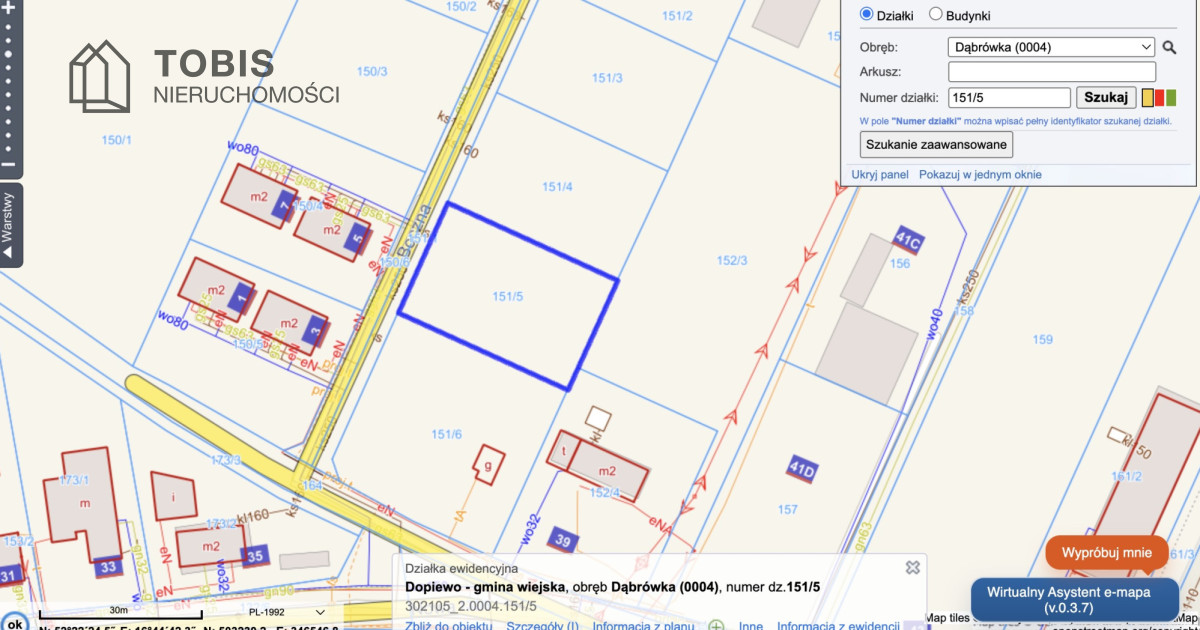Click the Arkusz input field

point(1051,72)
